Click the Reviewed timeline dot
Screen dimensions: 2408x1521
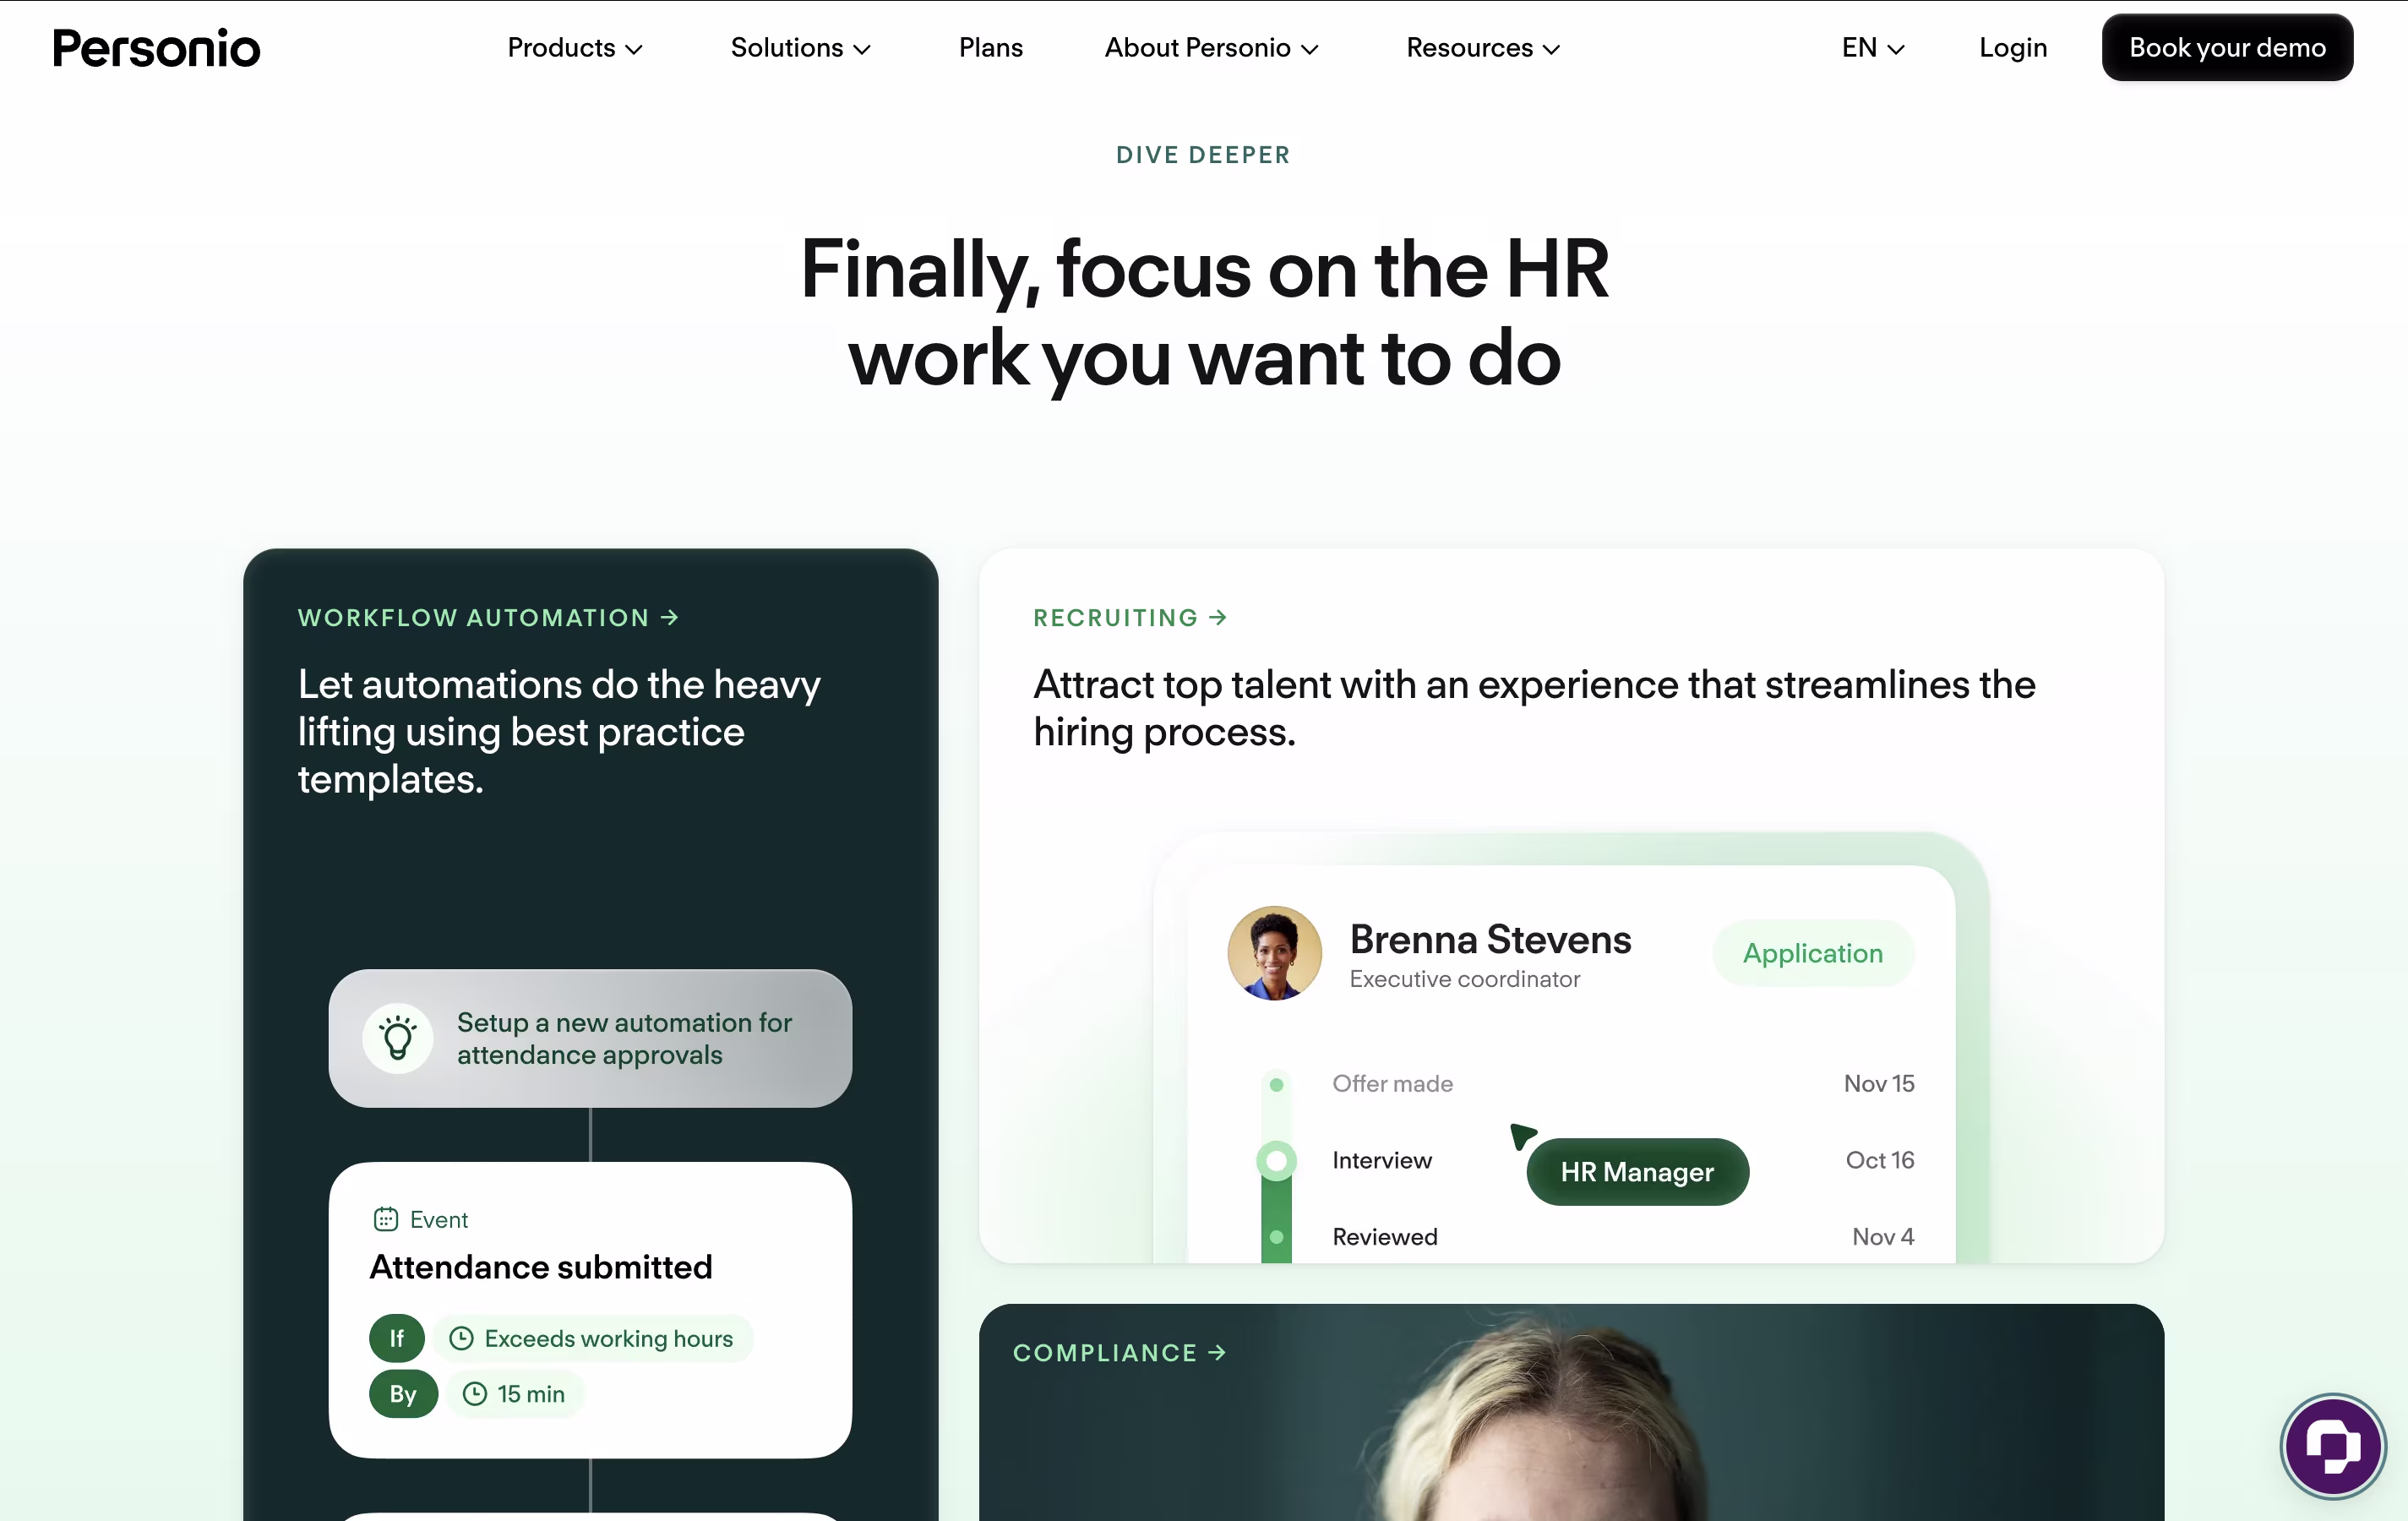coord(1276,1237)
